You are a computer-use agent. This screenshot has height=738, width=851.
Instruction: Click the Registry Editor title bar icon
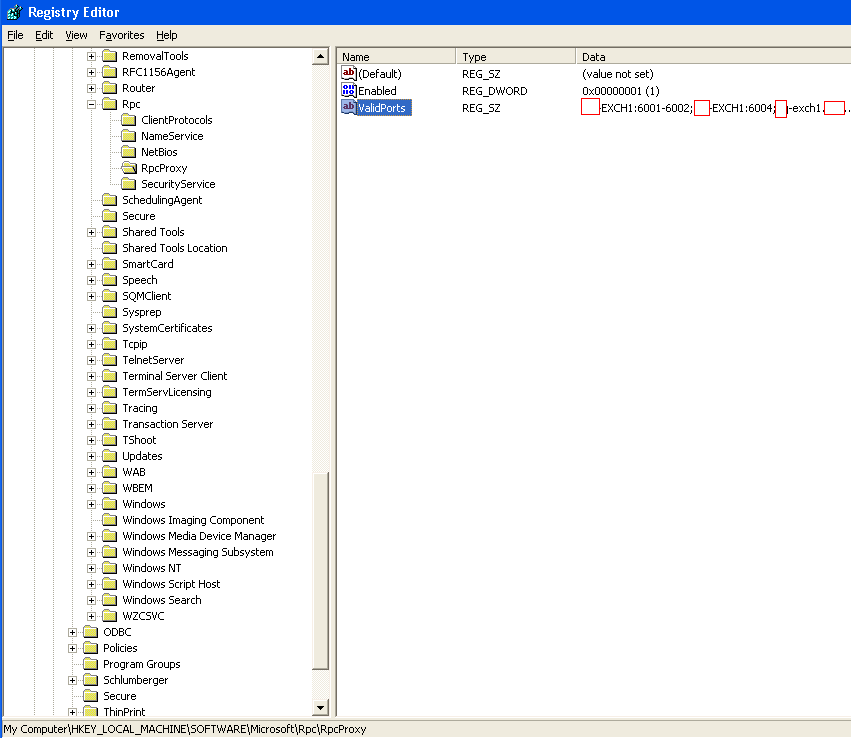[x=14, y=12]
